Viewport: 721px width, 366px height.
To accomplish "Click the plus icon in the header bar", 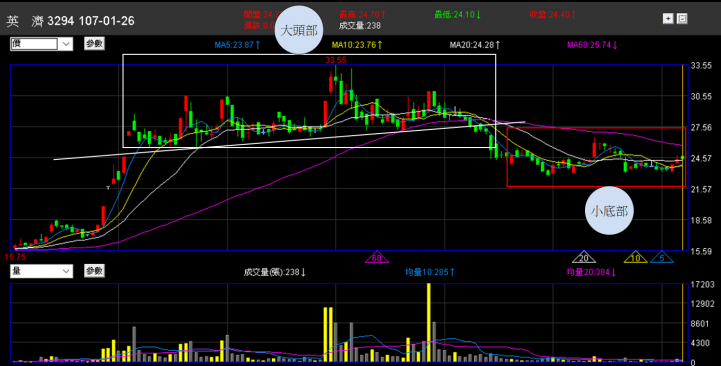I will [x=668, y=18].
